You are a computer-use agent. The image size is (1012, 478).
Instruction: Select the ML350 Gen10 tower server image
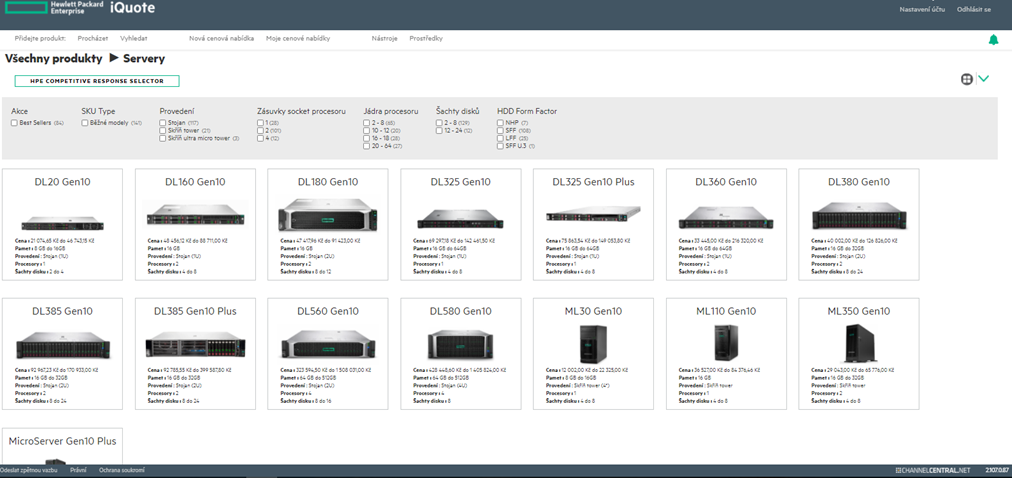coord(858,344)
